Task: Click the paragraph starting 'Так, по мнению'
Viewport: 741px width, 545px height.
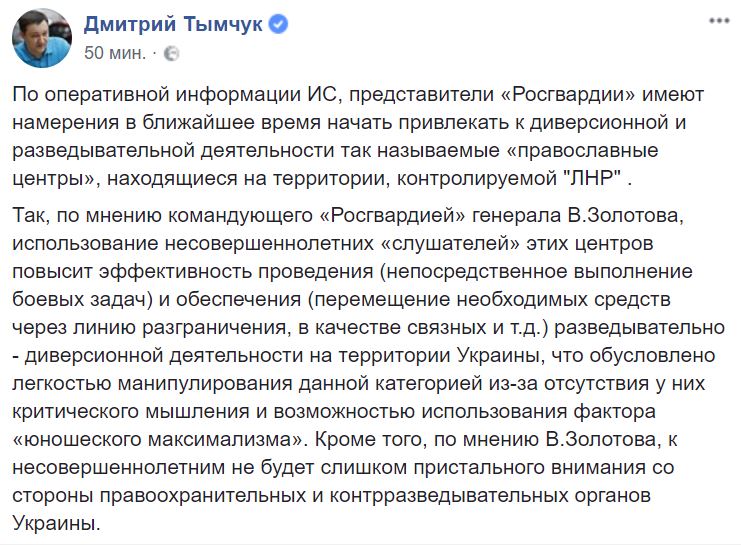Action: (x=369, y=369)
